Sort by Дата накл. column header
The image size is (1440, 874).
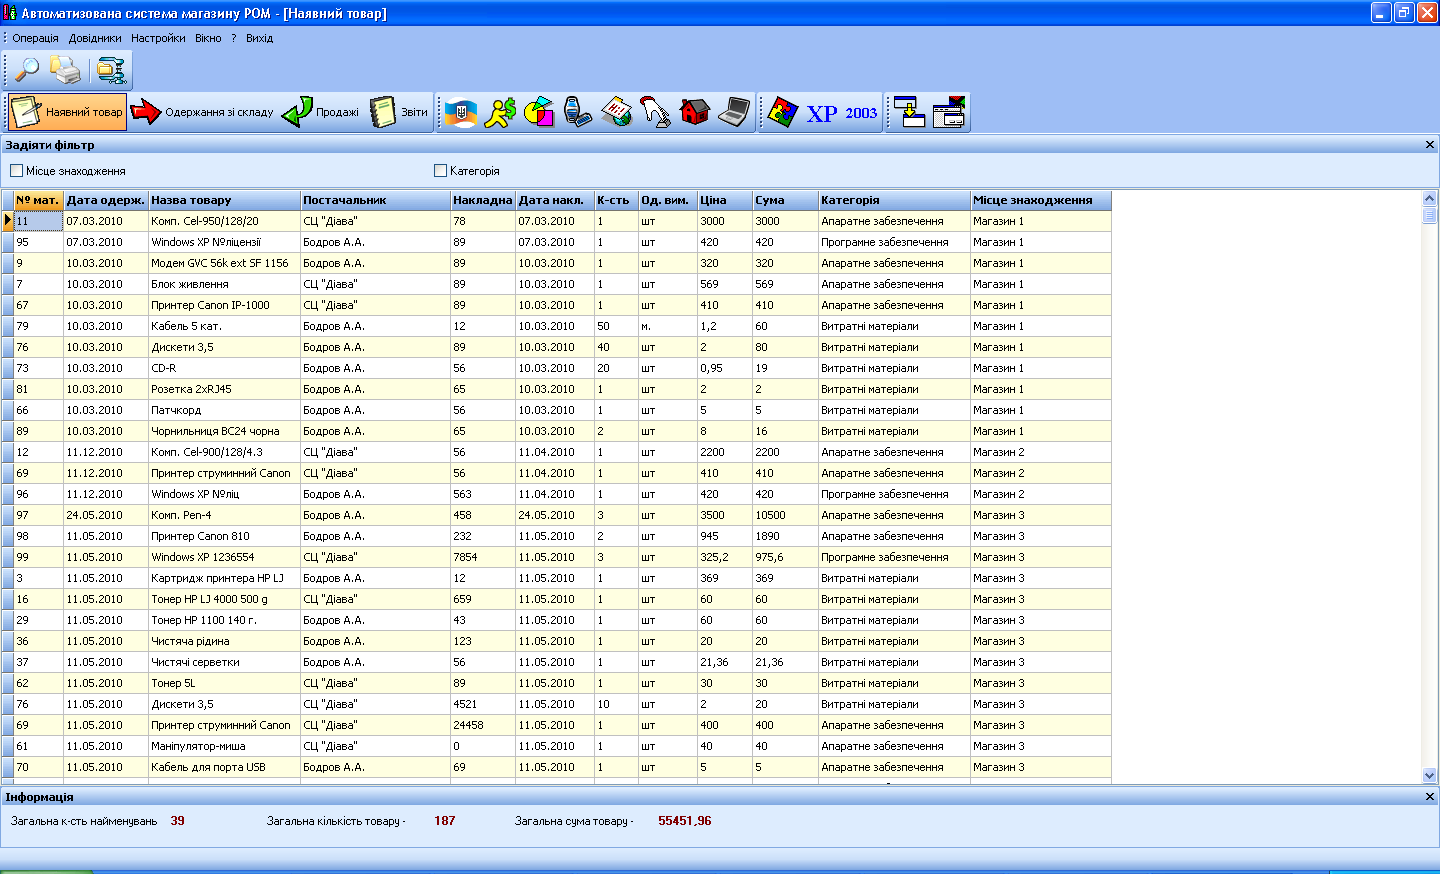[x=555, y=200]
